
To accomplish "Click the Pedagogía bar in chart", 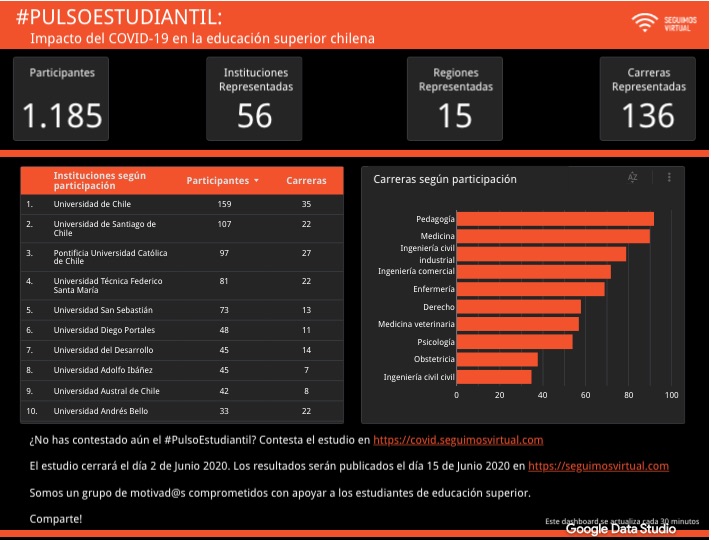I will (x=555, y=219).
